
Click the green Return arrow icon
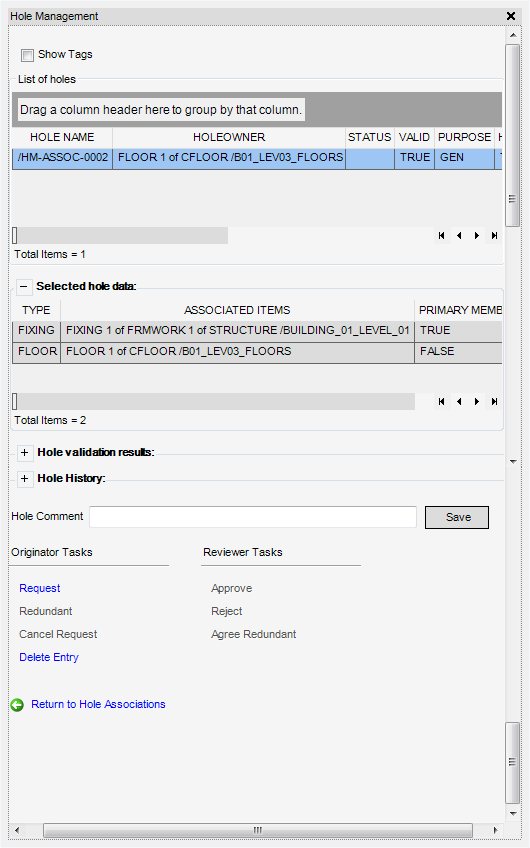pos(17,705)
